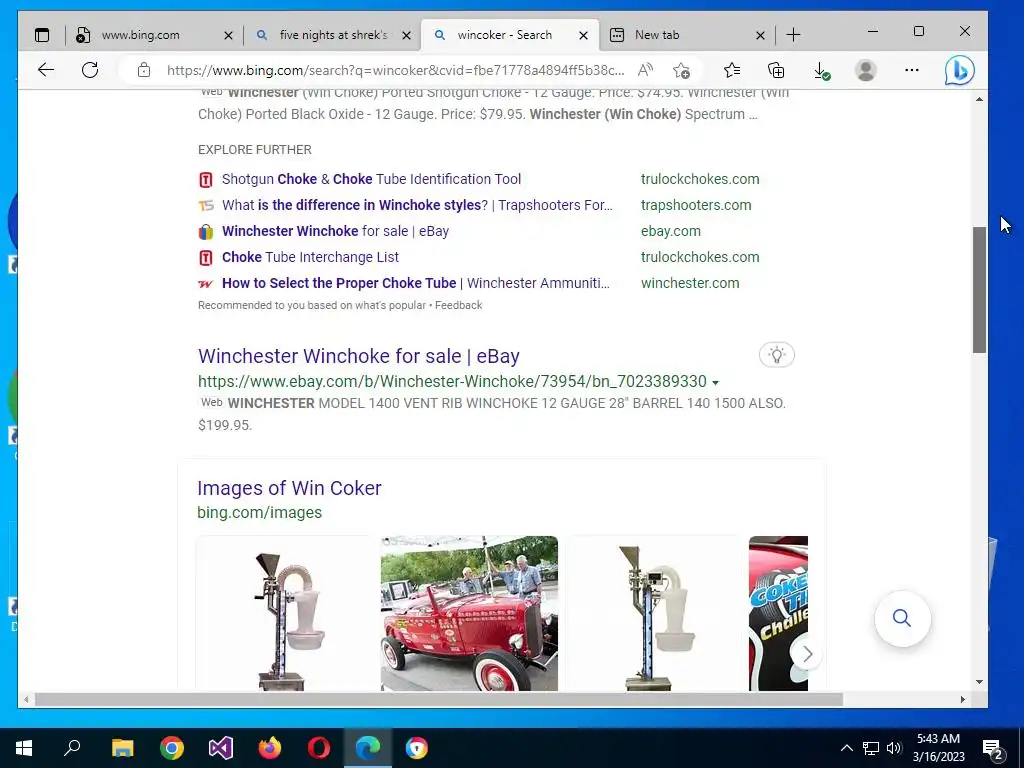Open the volume speaker tray icon
This screenshot has width=1024, height=768.
pyautogui.click(x=894, y=748)
